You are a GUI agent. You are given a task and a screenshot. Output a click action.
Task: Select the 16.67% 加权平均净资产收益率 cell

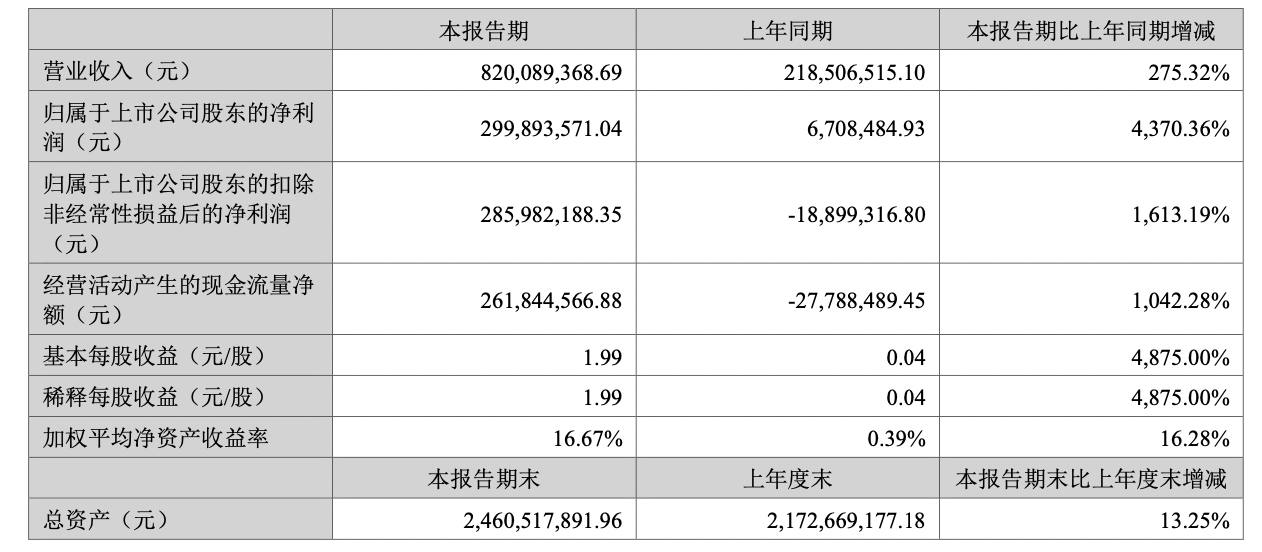coord(588,438)
